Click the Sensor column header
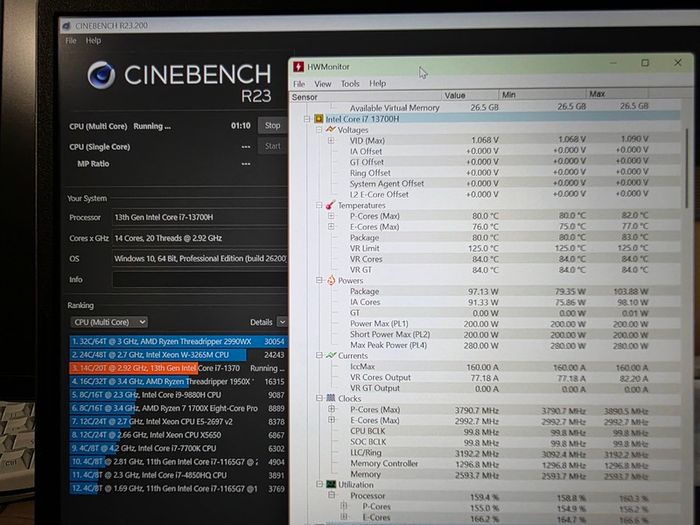 coord(366,96)
